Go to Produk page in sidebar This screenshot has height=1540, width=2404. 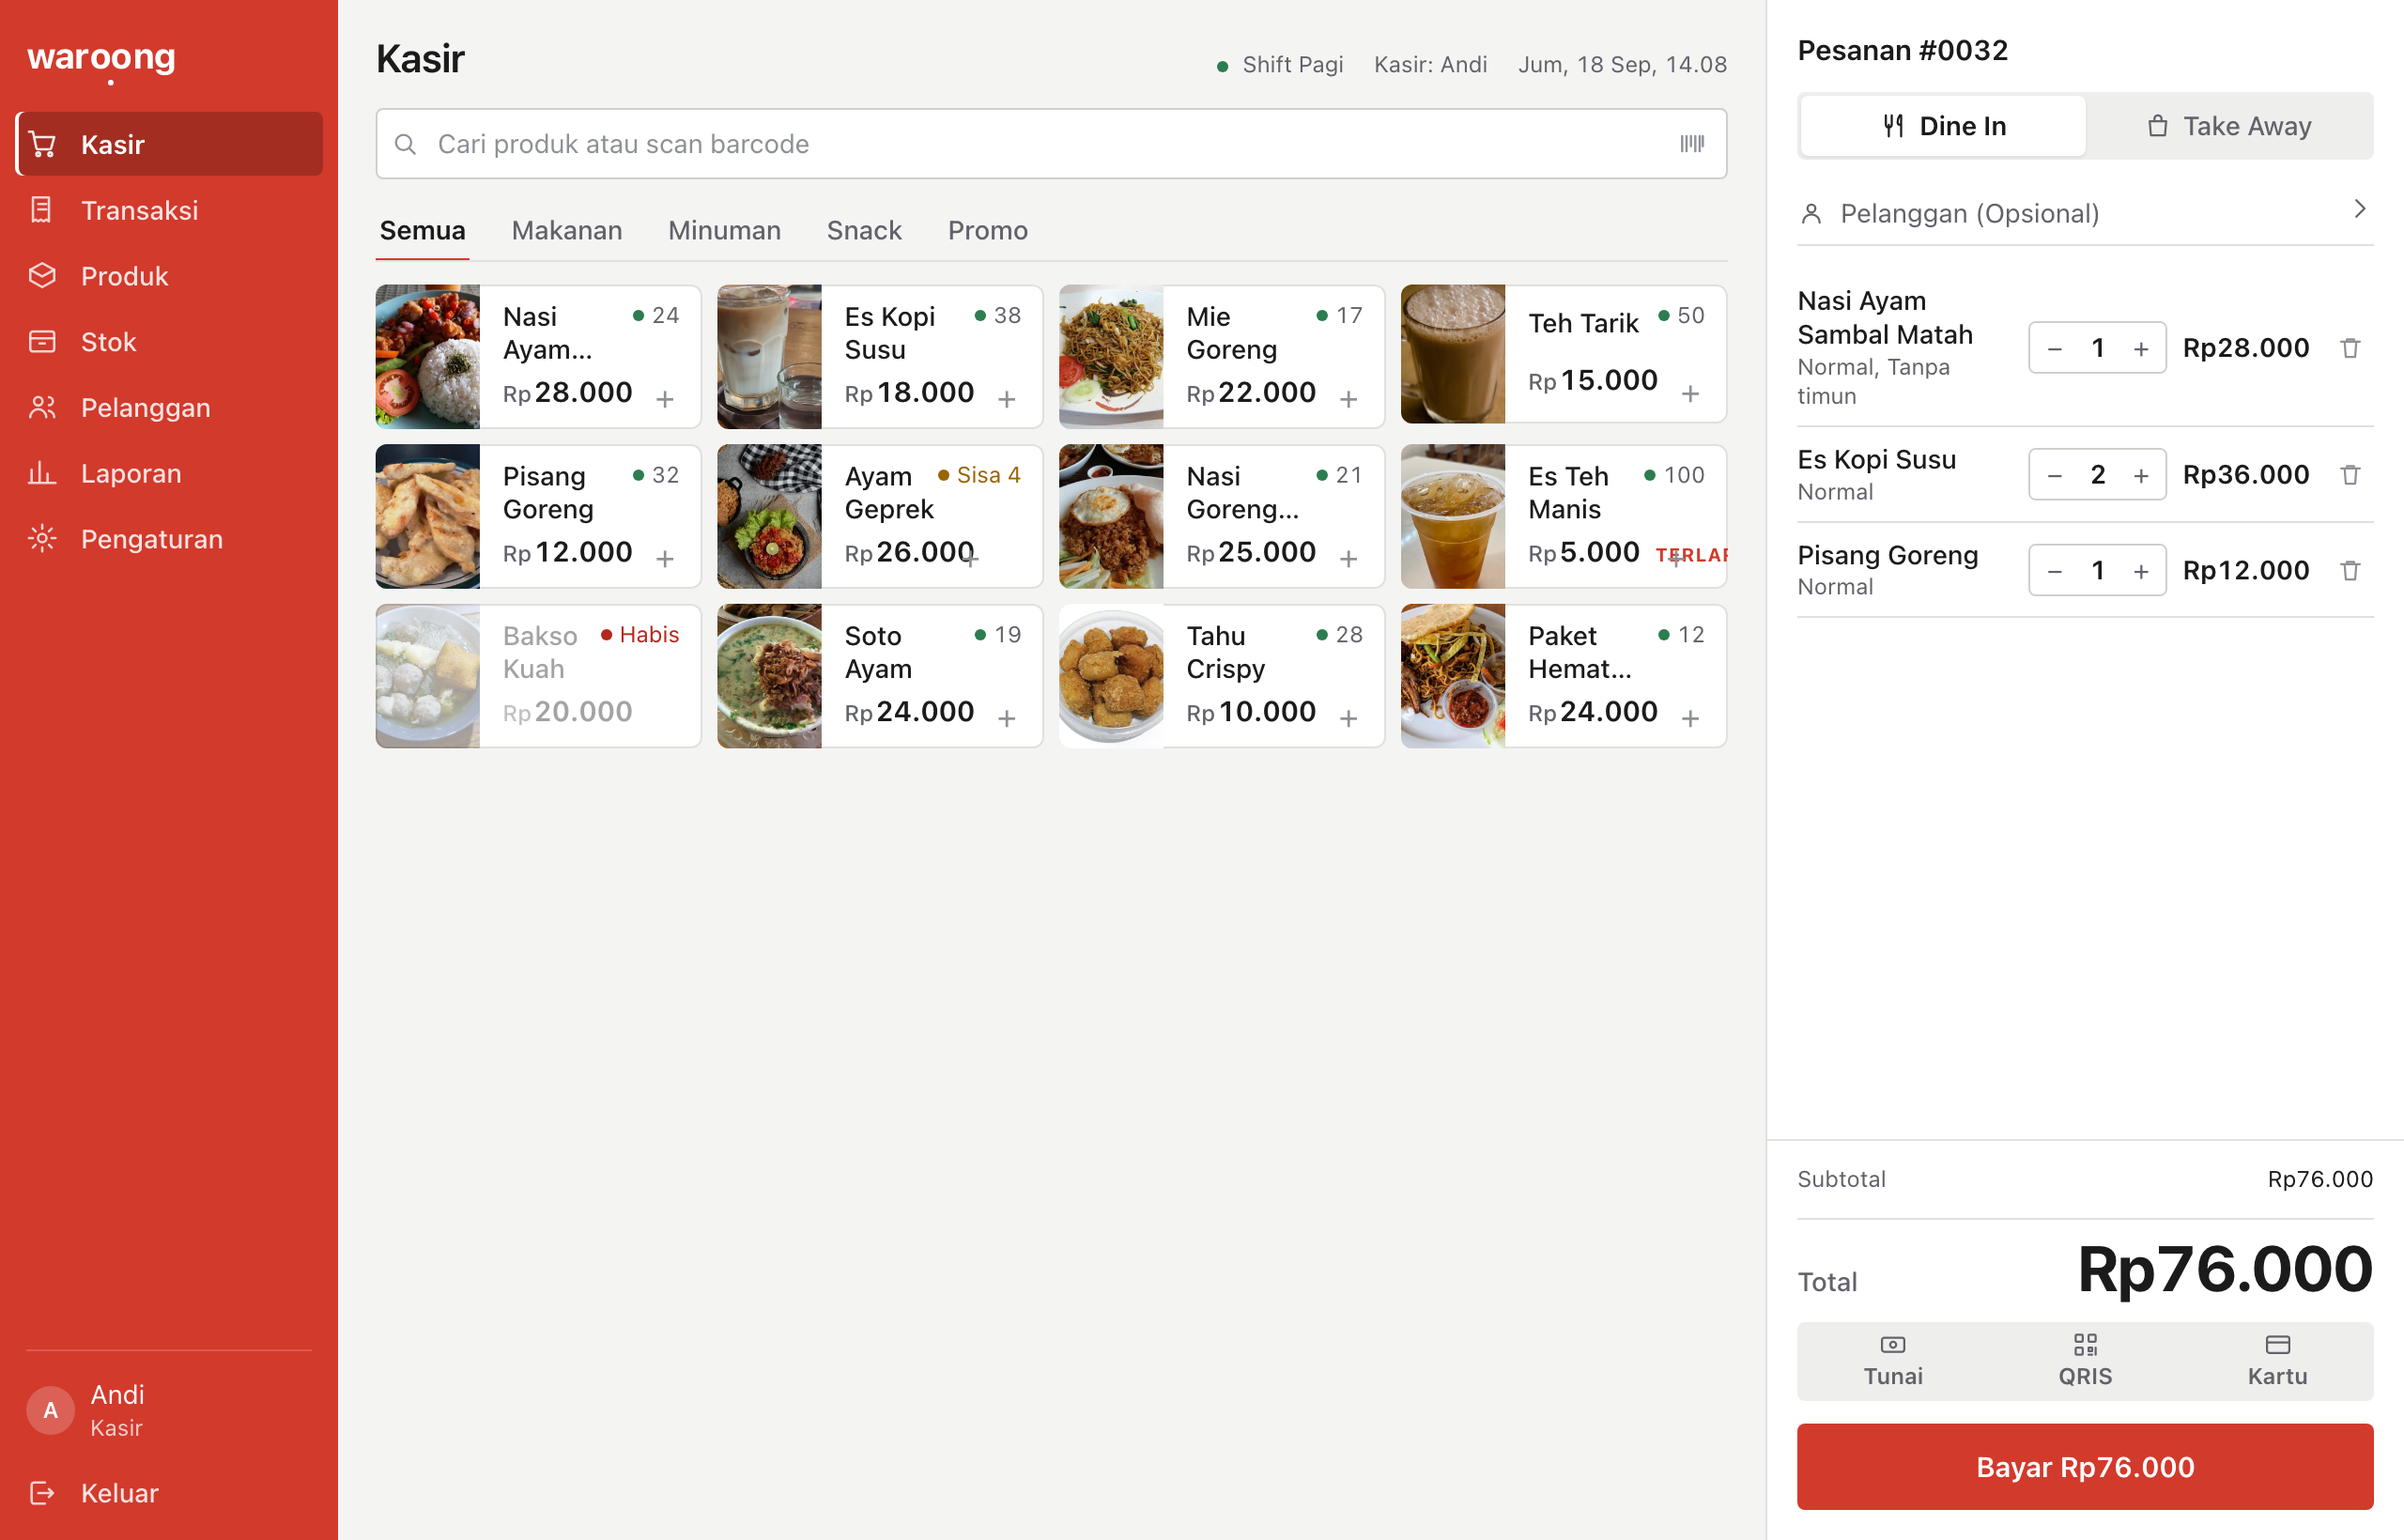click(169, 276)
